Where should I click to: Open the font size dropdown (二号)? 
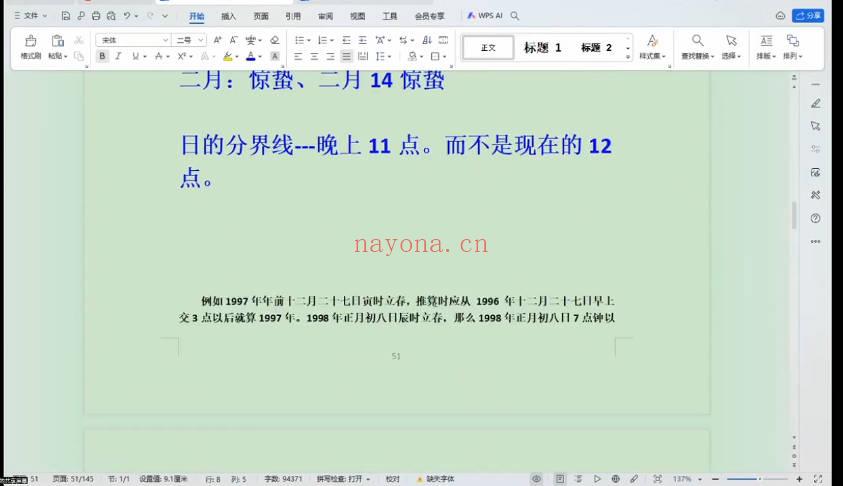tap(200, 40)
